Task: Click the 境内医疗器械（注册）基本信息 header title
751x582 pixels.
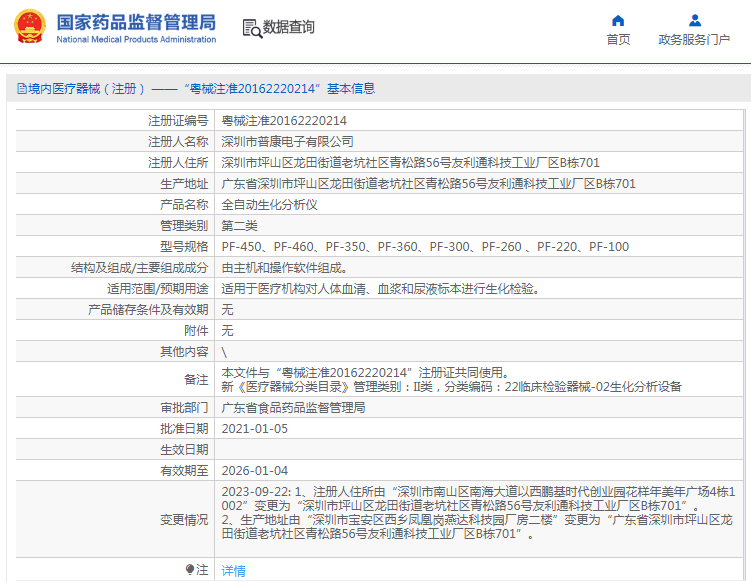Action: point(201,89)
